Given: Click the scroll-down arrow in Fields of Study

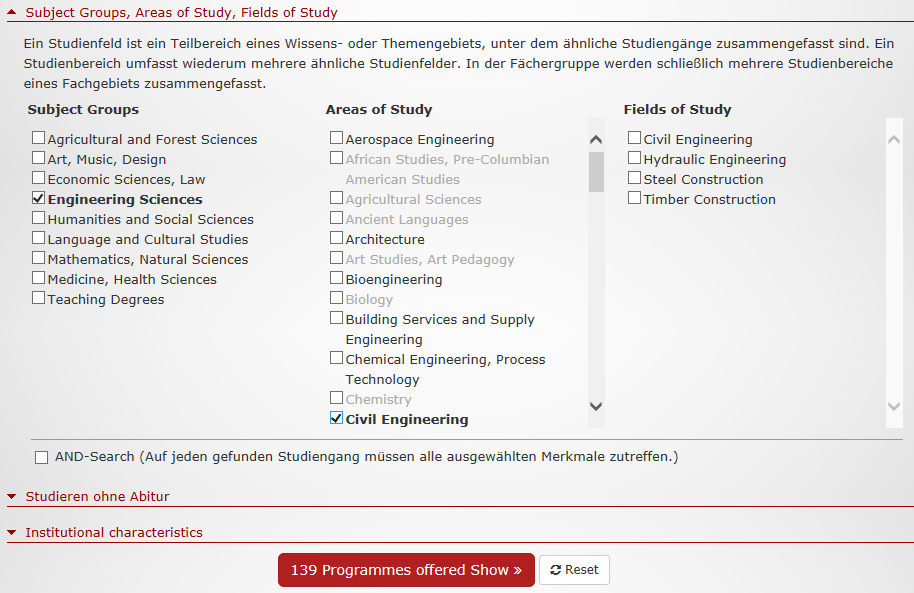Looking at the screenshot, I should pyautogui.click(x=894, y=406).
